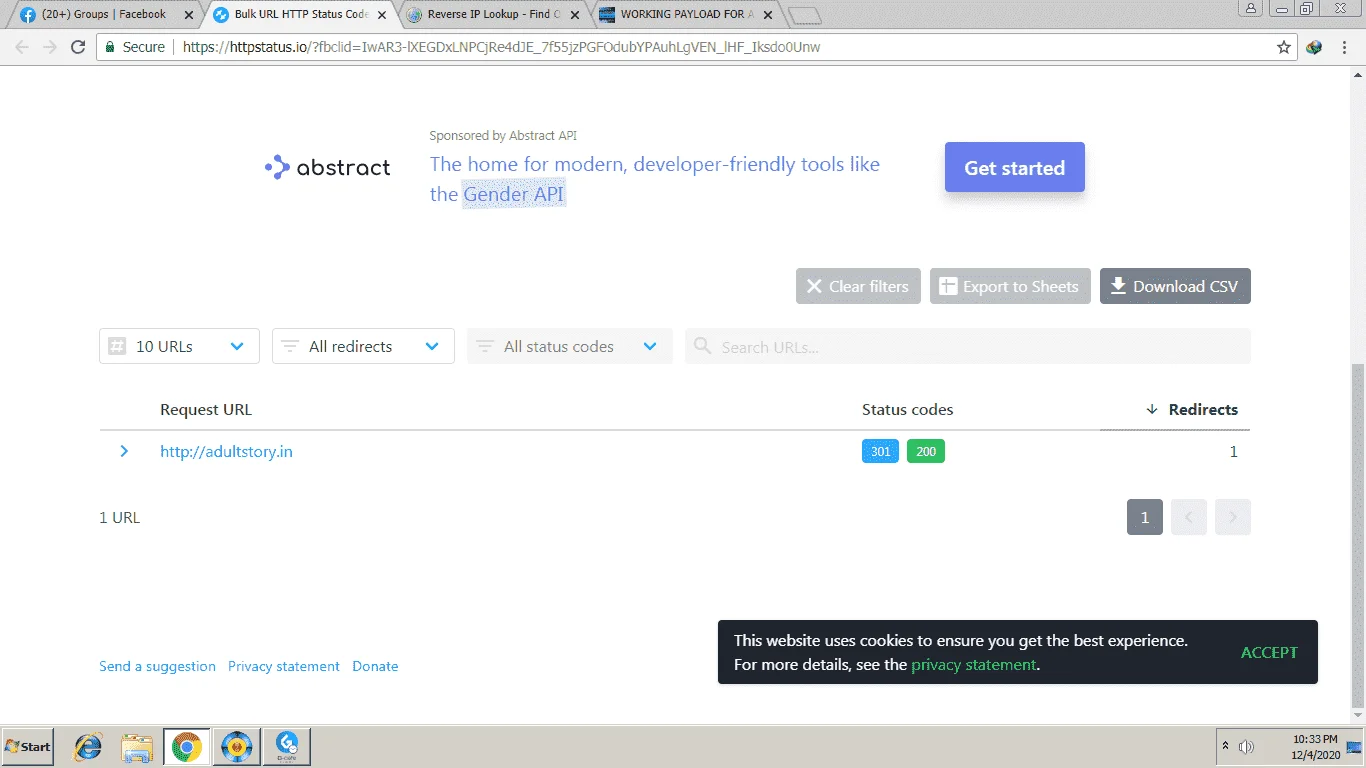Viewport: 1366px width, 768px height.
Task: Open the privacy statement link in the cookie banner
Action: 974,665
